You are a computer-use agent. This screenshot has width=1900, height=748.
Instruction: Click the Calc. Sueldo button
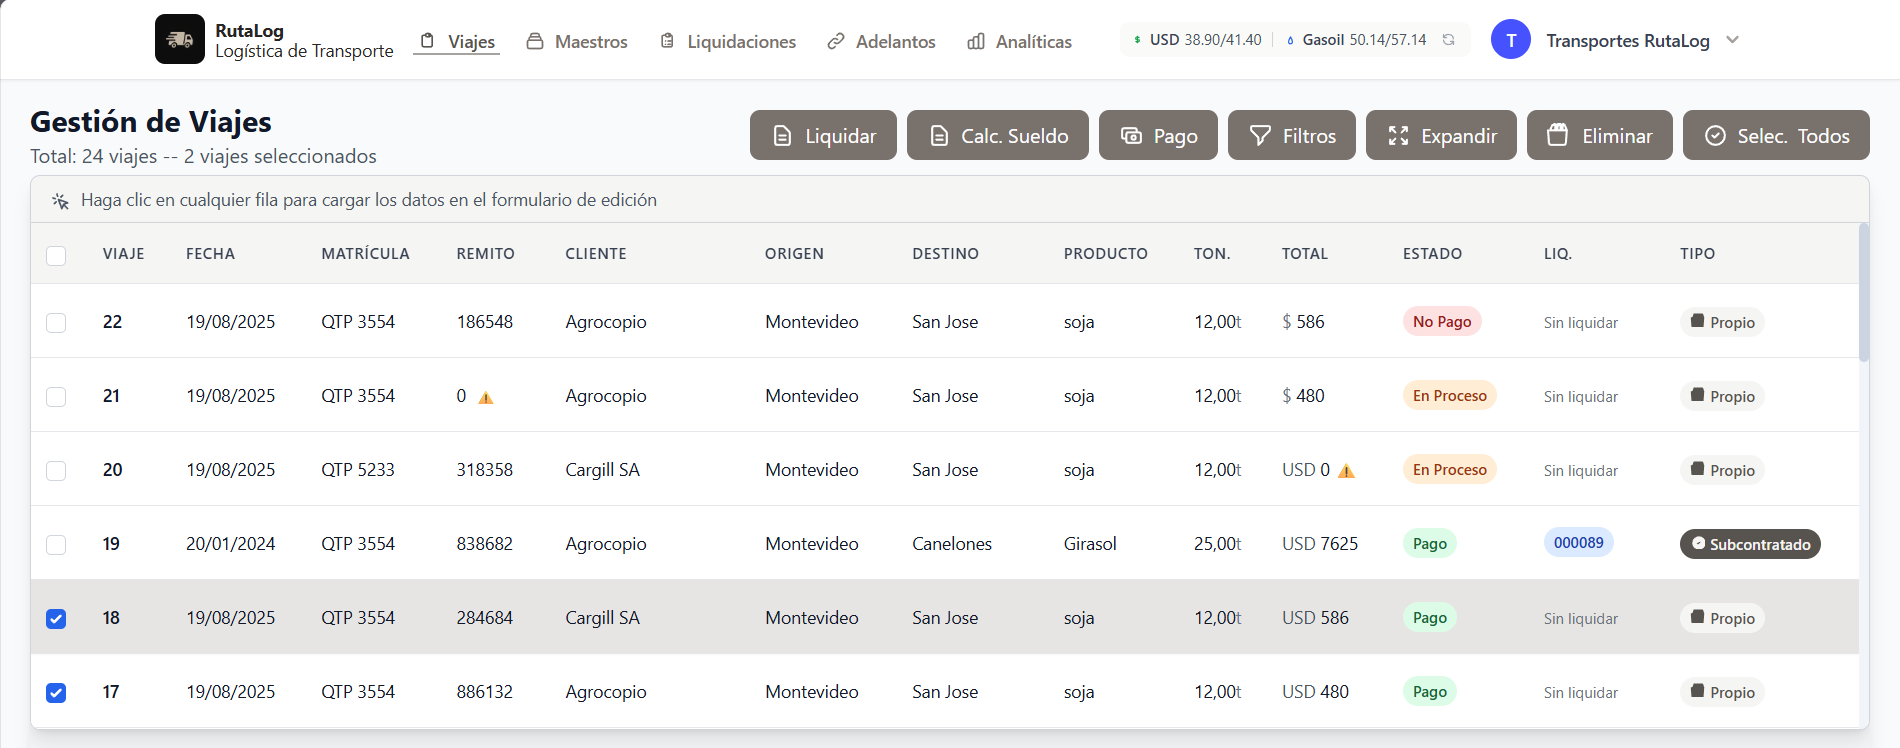[998, 135]
